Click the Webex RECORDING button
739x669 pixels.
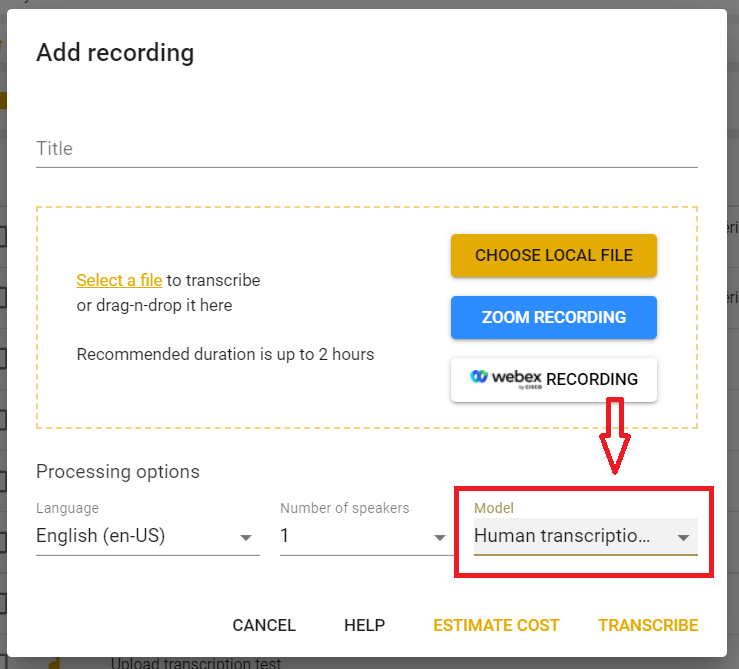[x=554, y=380]
